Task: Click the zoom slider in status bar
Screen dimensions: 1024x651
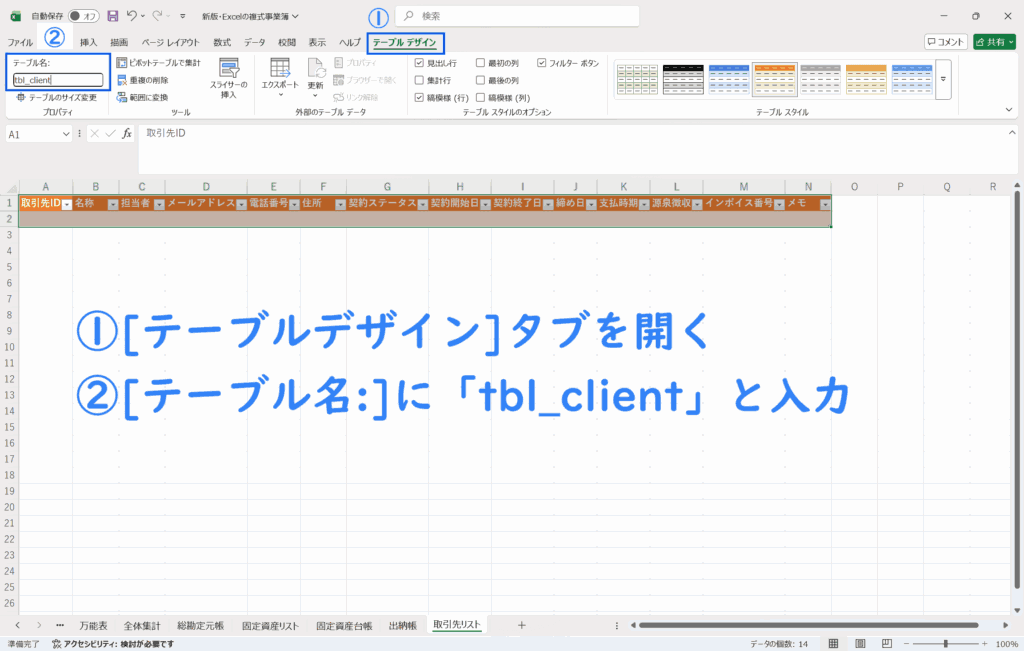Action: (x=946, y=644)
